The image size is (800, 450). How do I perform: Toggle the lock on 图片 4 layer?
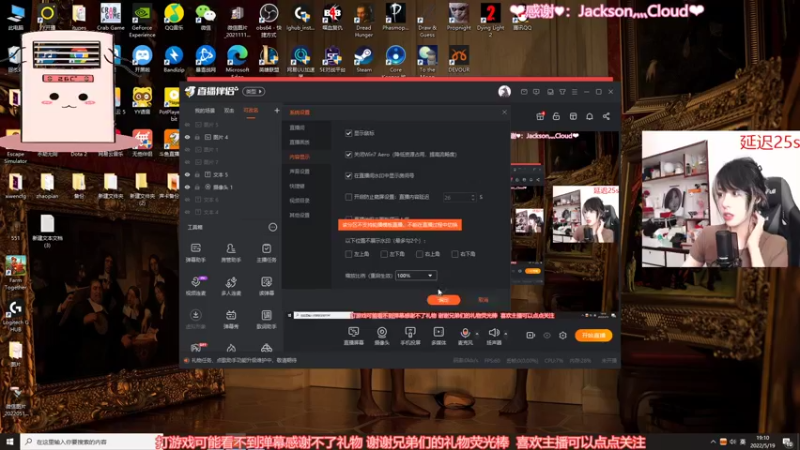pyautogui.click(x=197, y=137)
